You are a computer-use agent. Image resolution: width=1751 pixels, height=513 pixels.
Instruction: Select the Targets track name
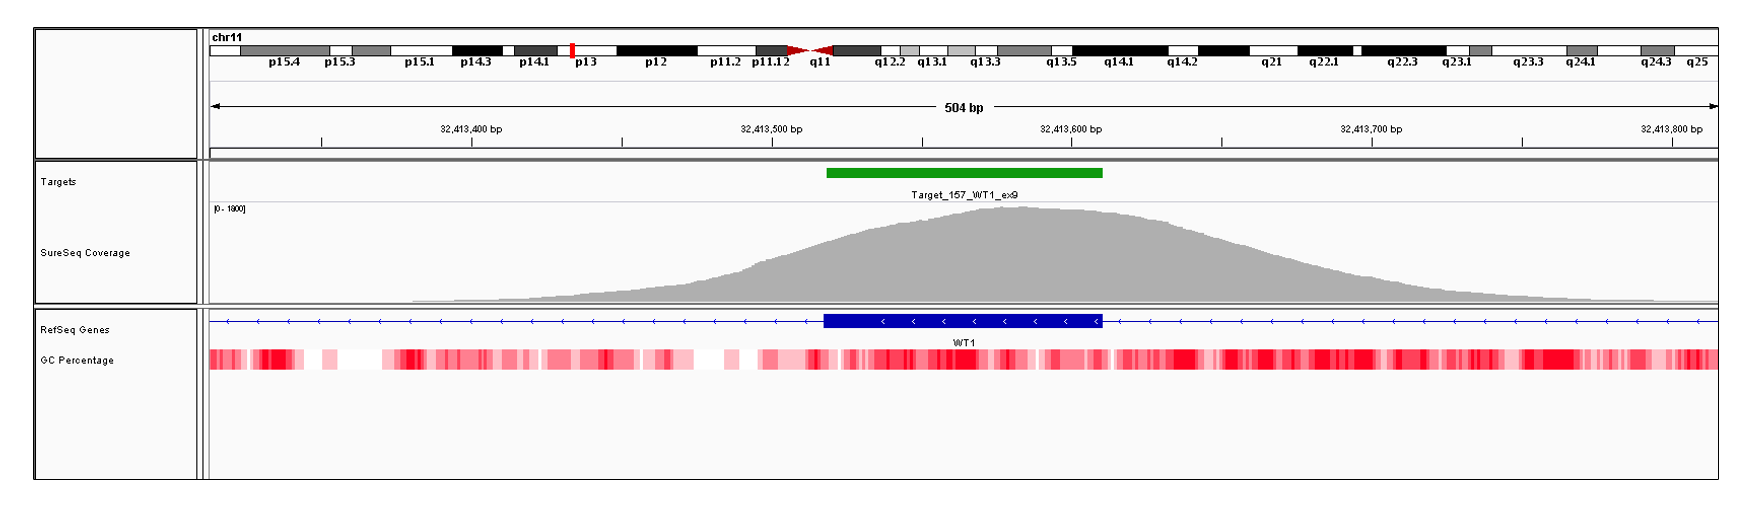58,182
